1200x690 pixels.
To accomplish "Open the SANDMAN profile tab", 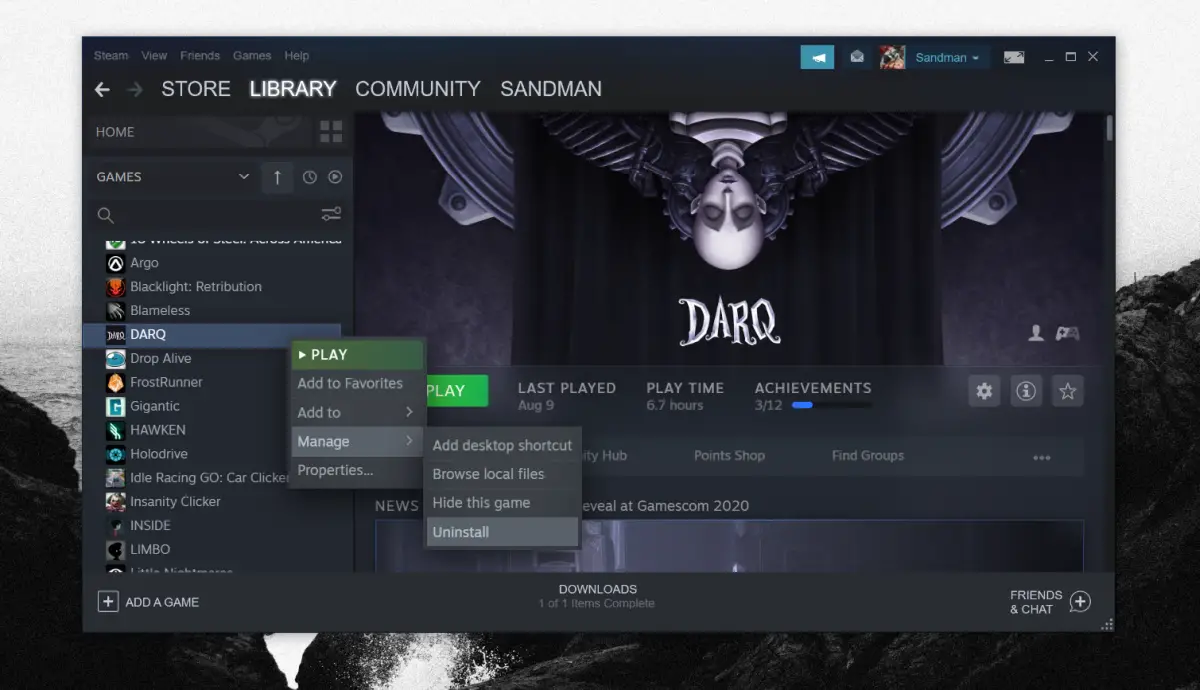I will coord(551,89).
